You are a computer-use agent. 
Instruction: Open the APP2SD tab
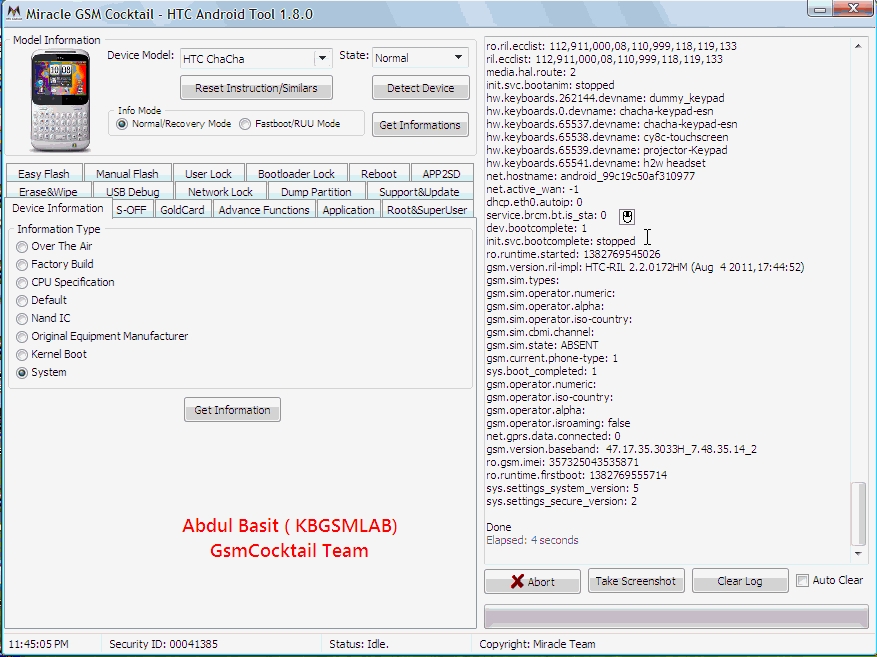(x=441, y=174)
